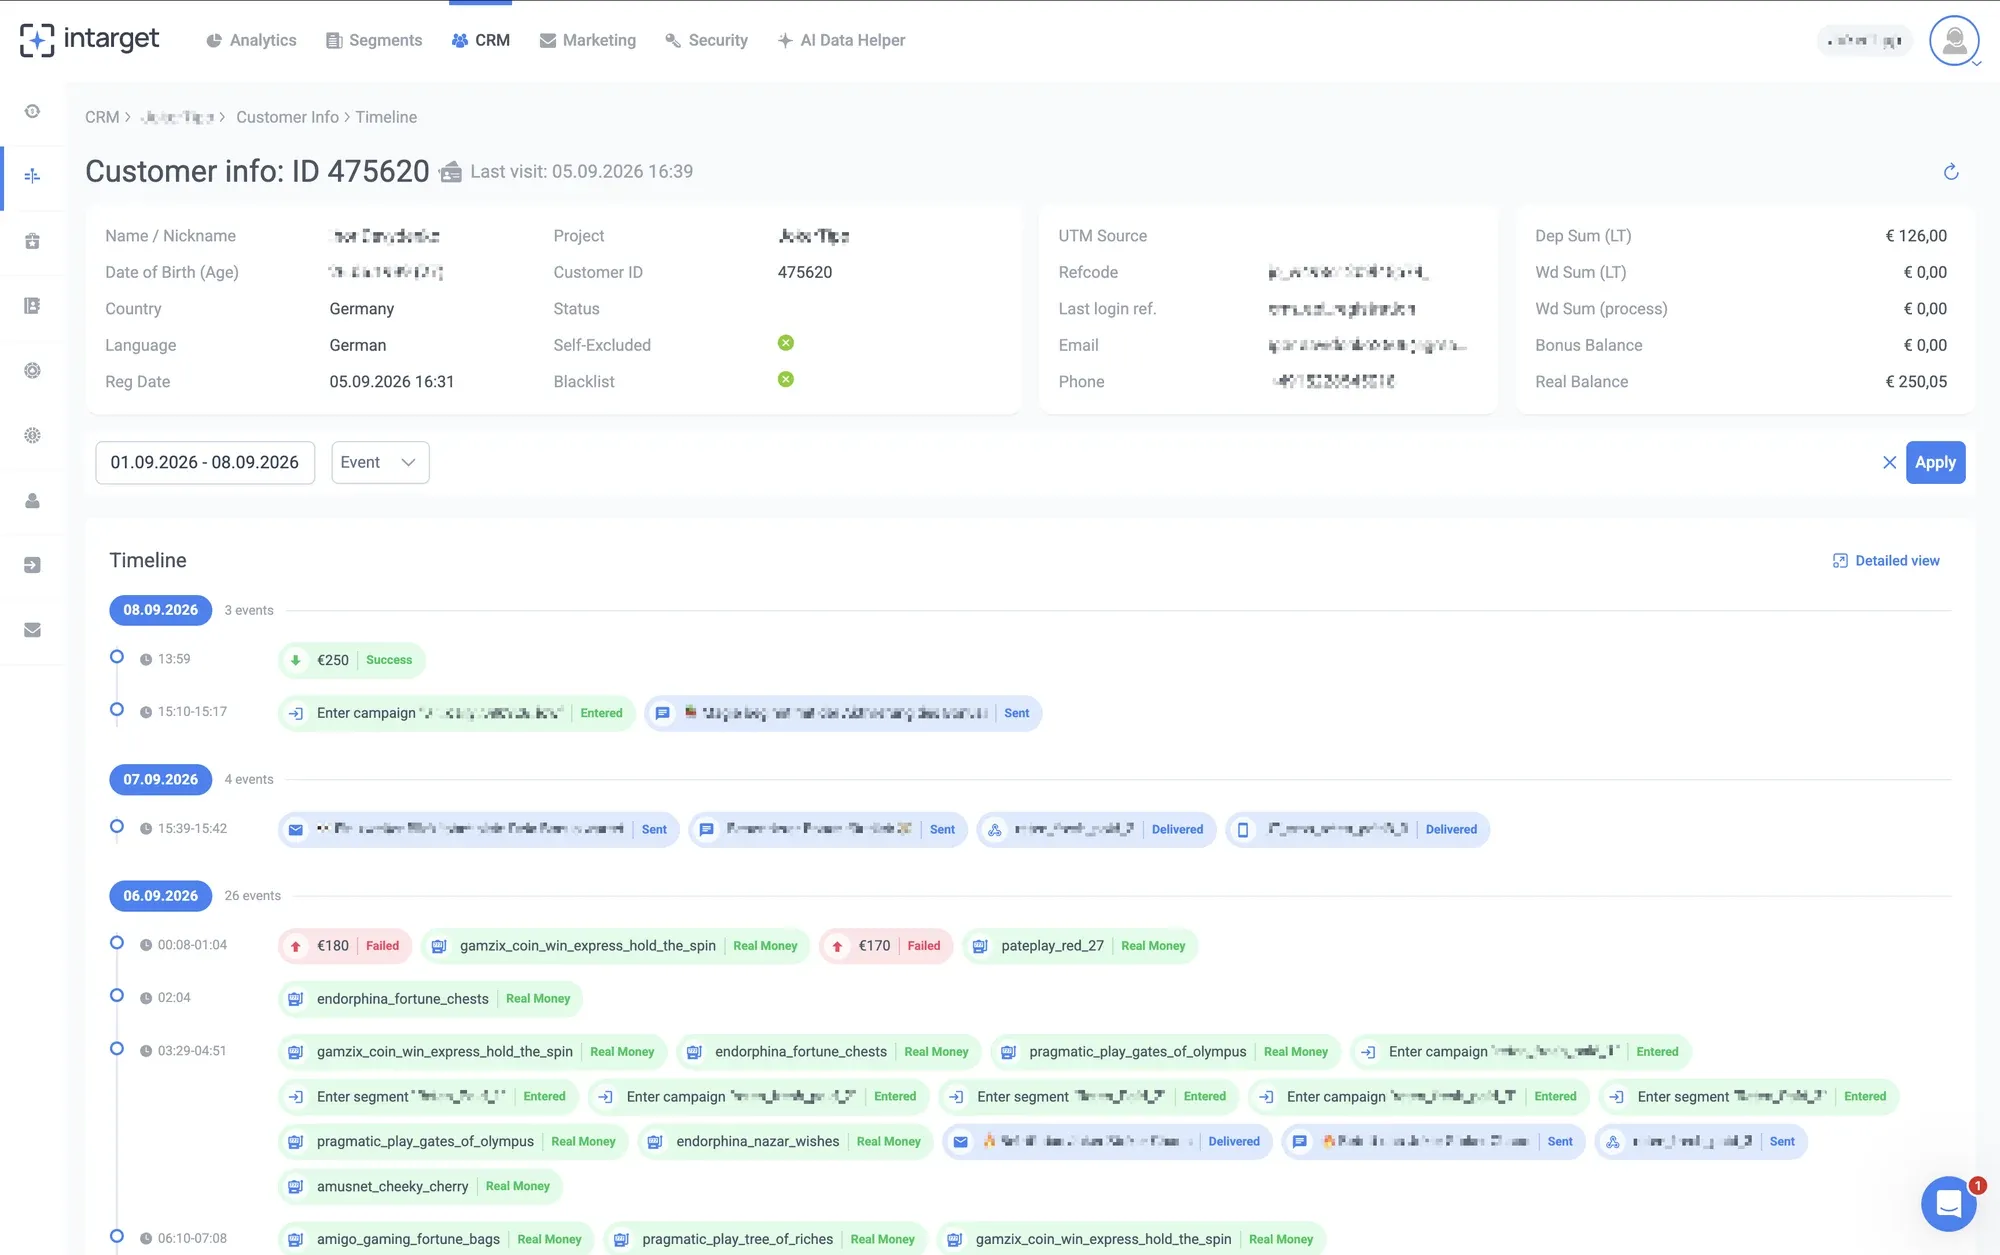
Task: Click the amigo_gaming_fortune_bags game event
Action: click(436, 1240)
